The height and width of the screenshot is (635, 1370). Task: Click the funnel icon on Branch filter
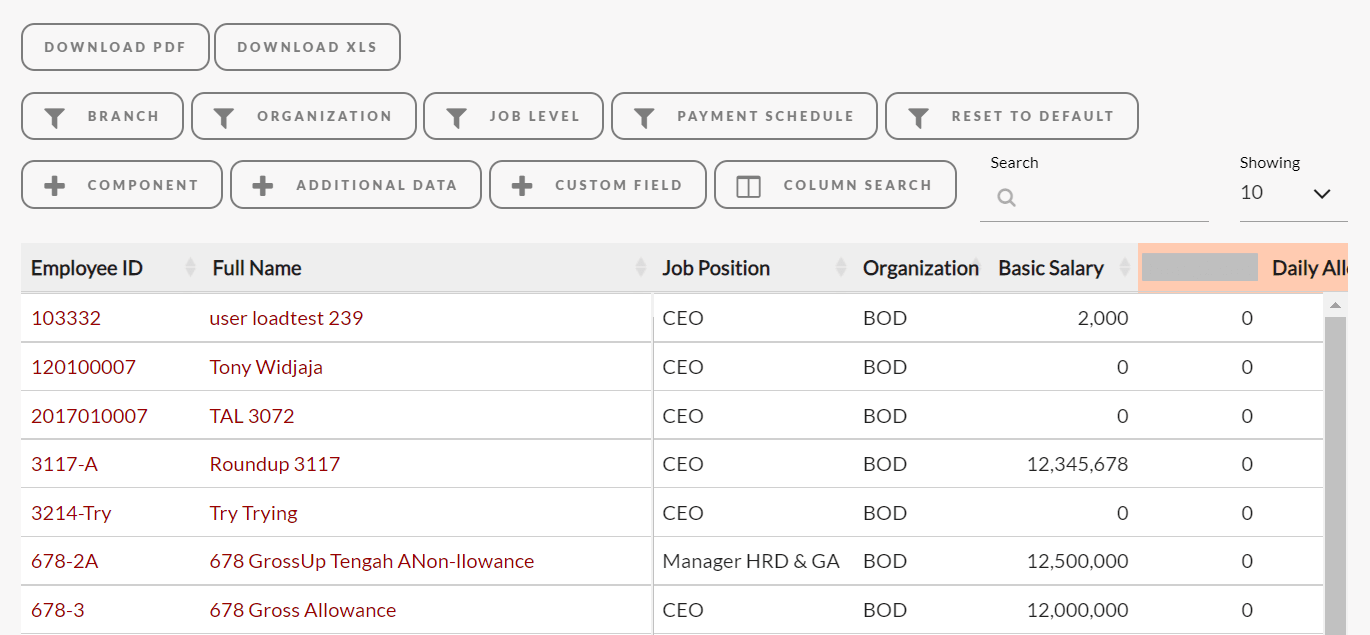56,117
